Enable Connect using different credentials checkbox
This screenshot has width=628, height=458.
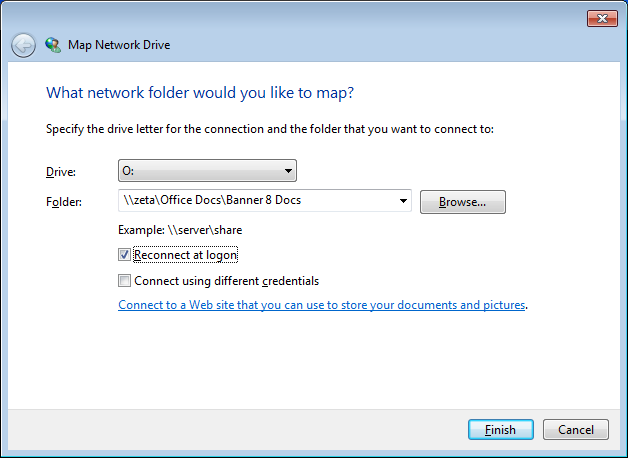point(124,281)
